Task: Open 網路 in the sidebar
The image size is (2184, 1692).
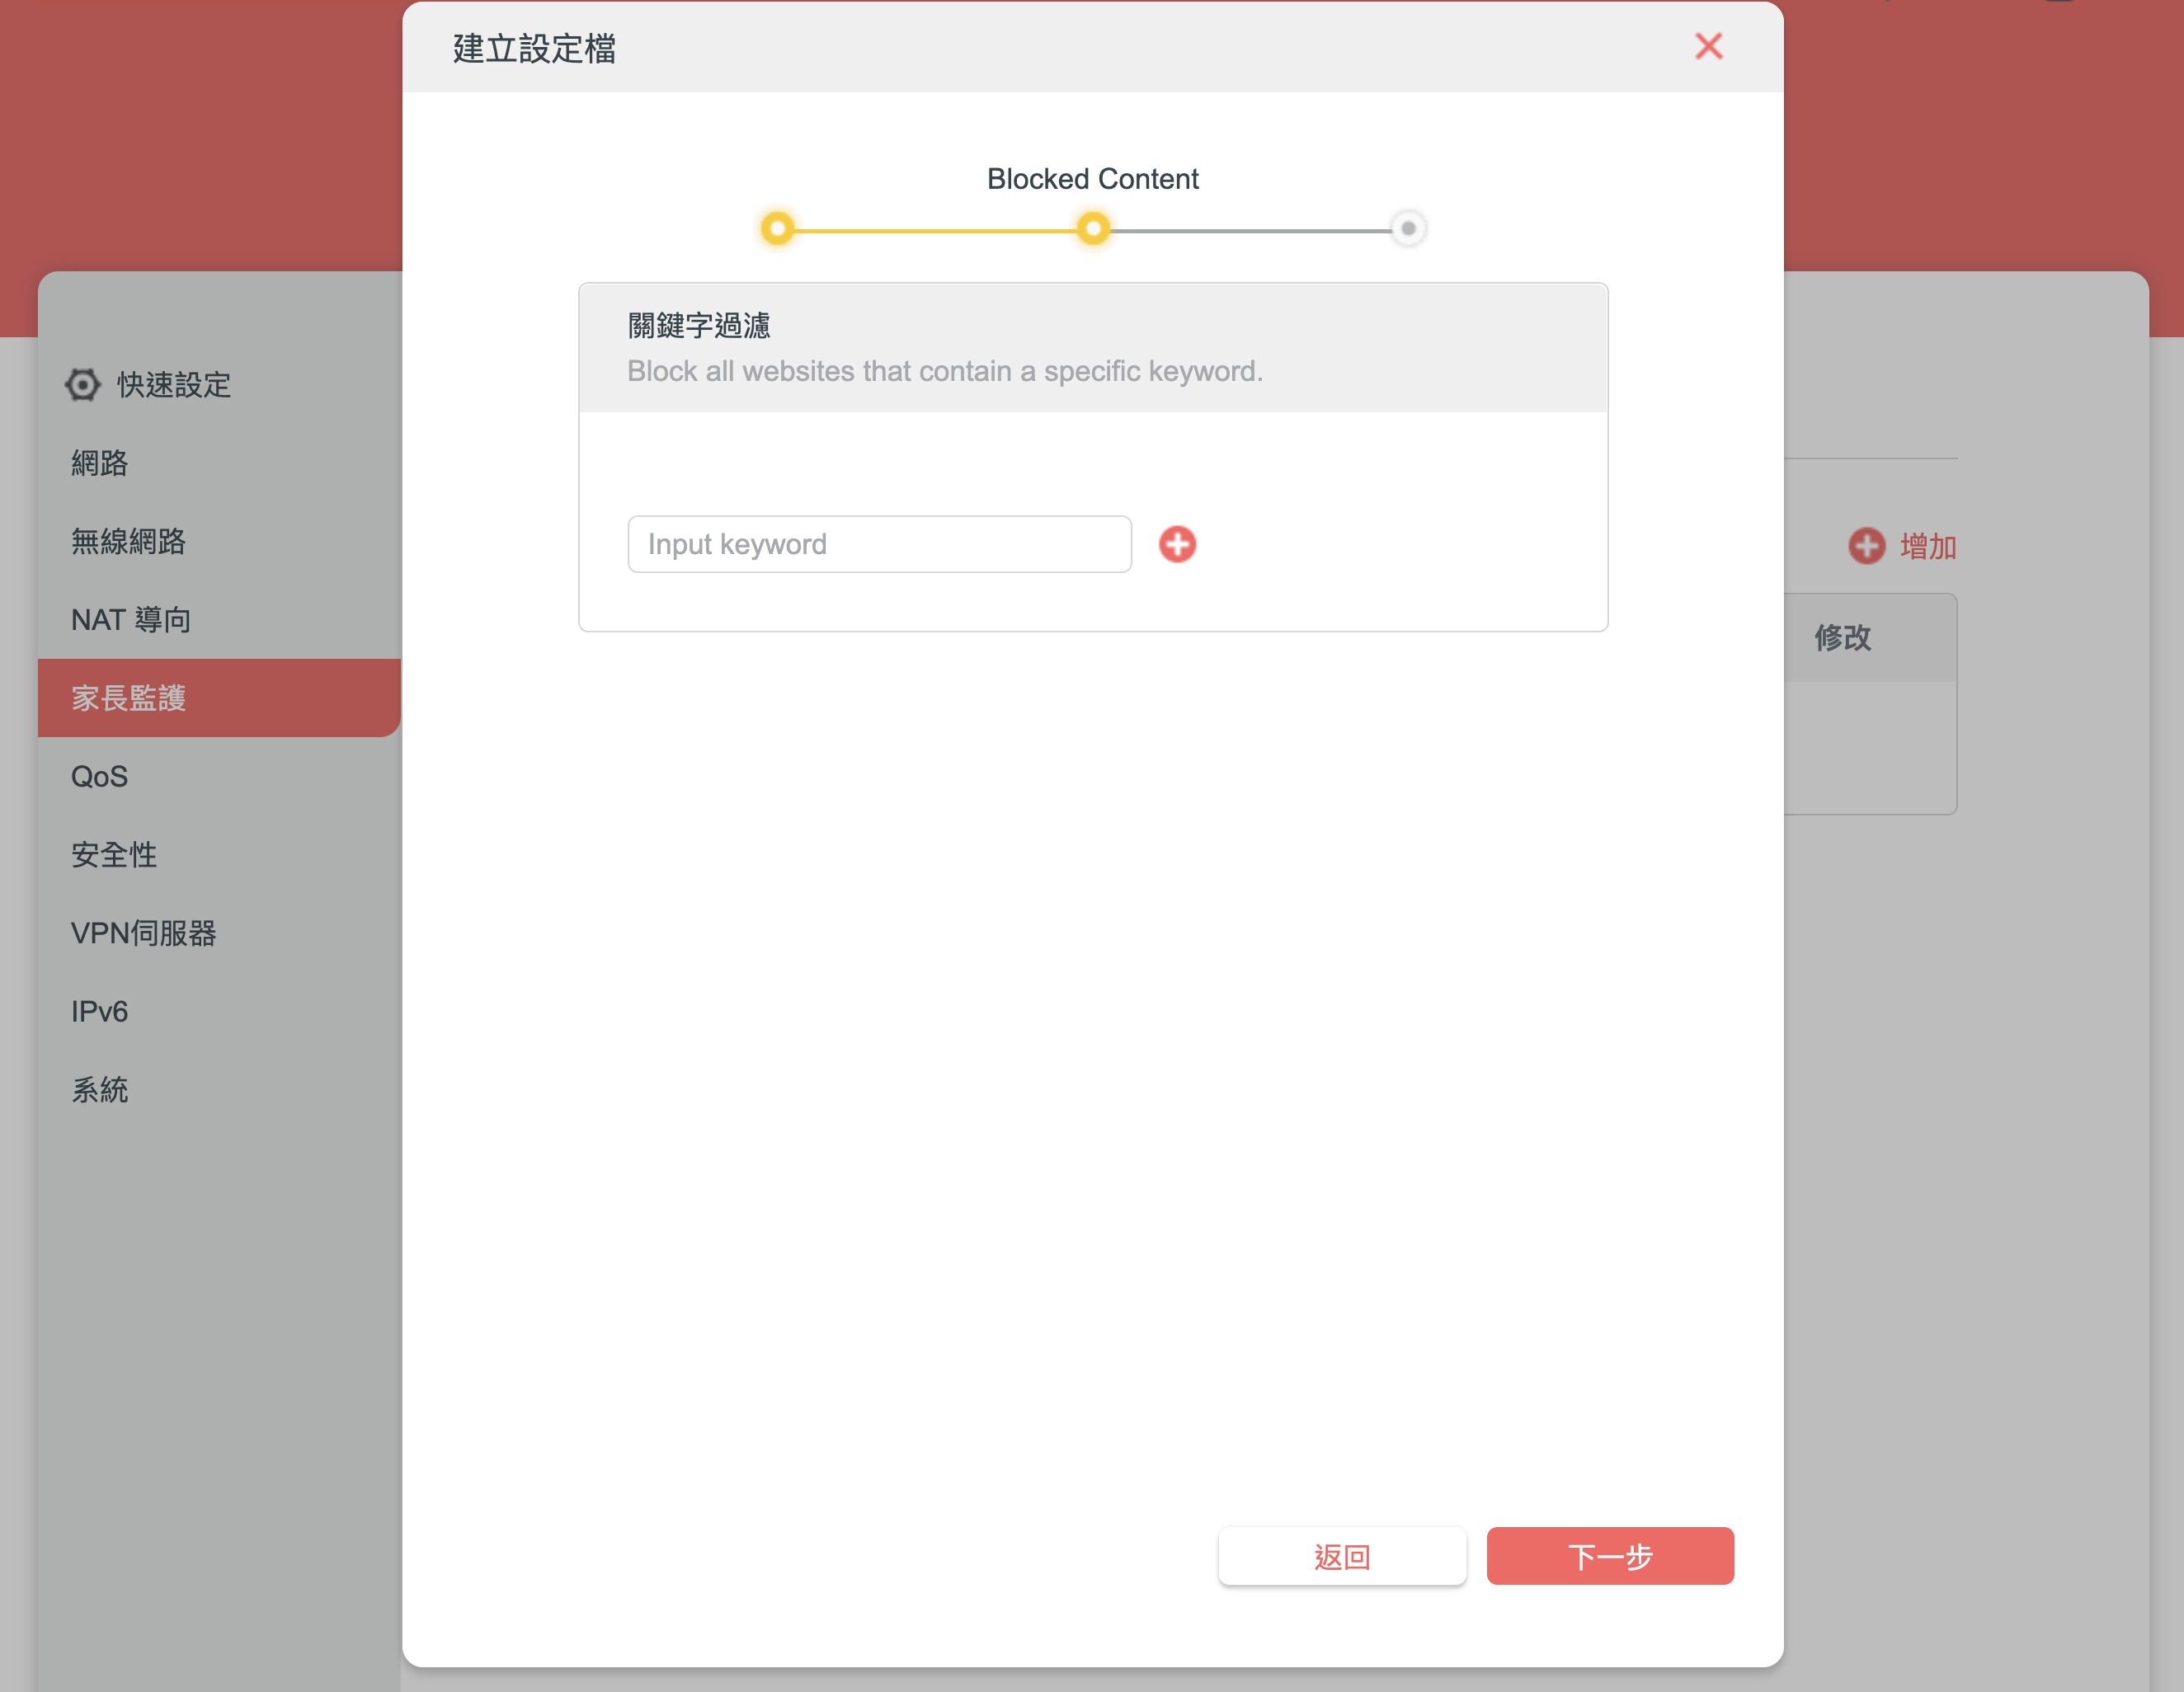Action: [x=100, y=463]
